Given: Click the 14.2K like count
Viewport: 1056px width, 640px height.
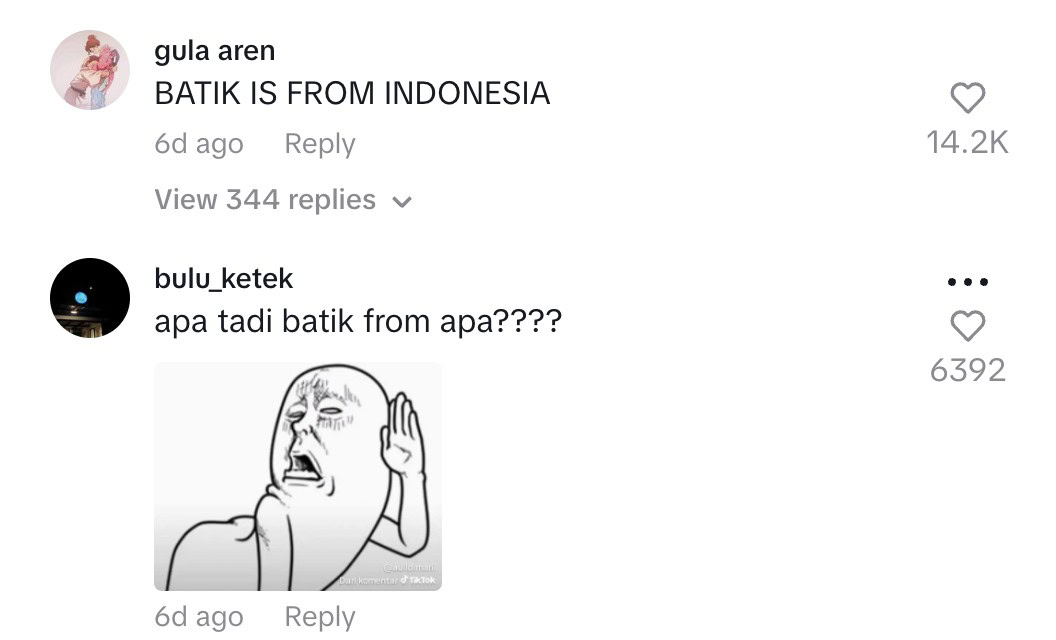Looking at the screenshot, I should pyautogui.click(x=968, y=142).
